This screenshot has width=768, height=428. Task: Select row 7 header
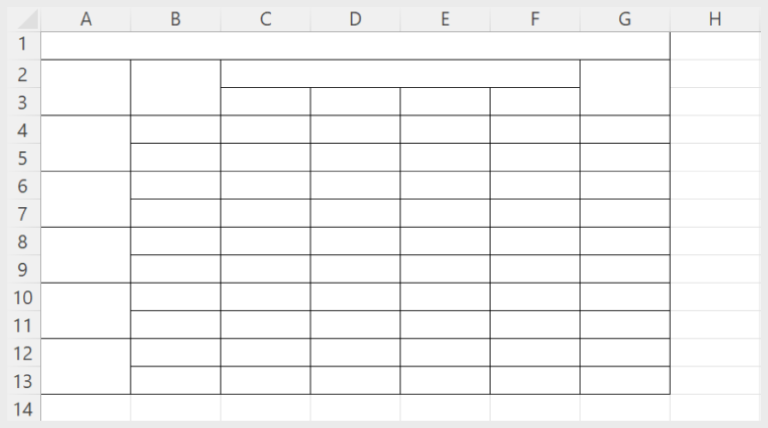(x=24, y=214)
